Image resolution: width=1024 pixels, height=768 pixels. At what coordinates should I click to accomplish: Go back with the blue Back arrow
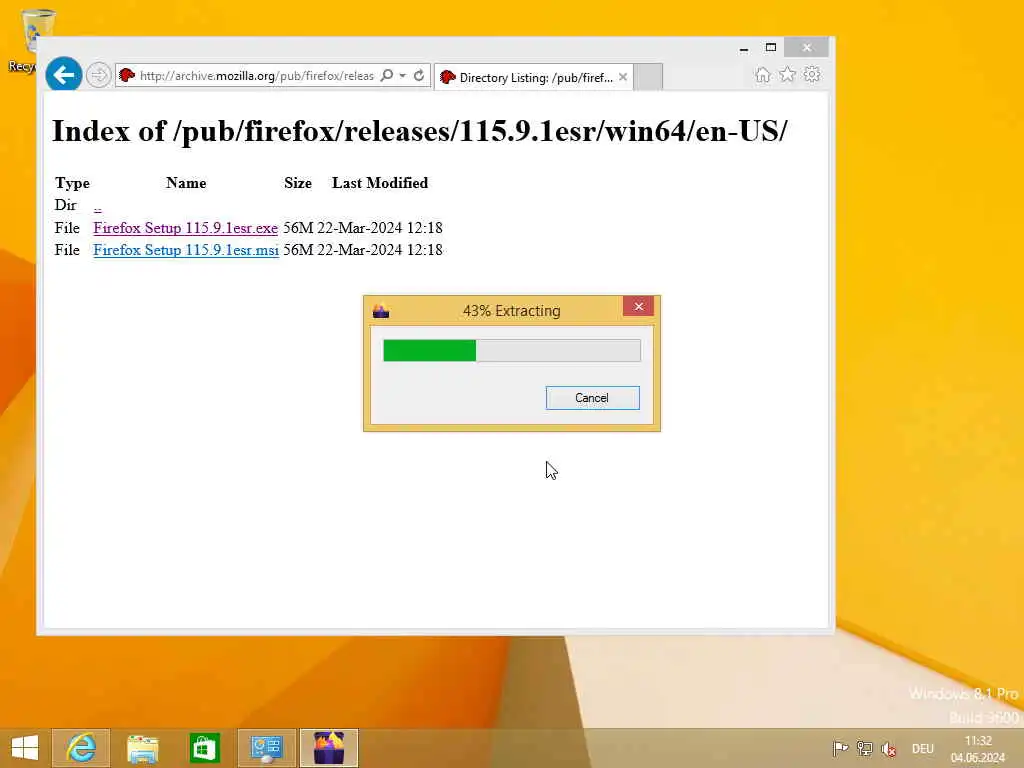click(x=63, y=75)
